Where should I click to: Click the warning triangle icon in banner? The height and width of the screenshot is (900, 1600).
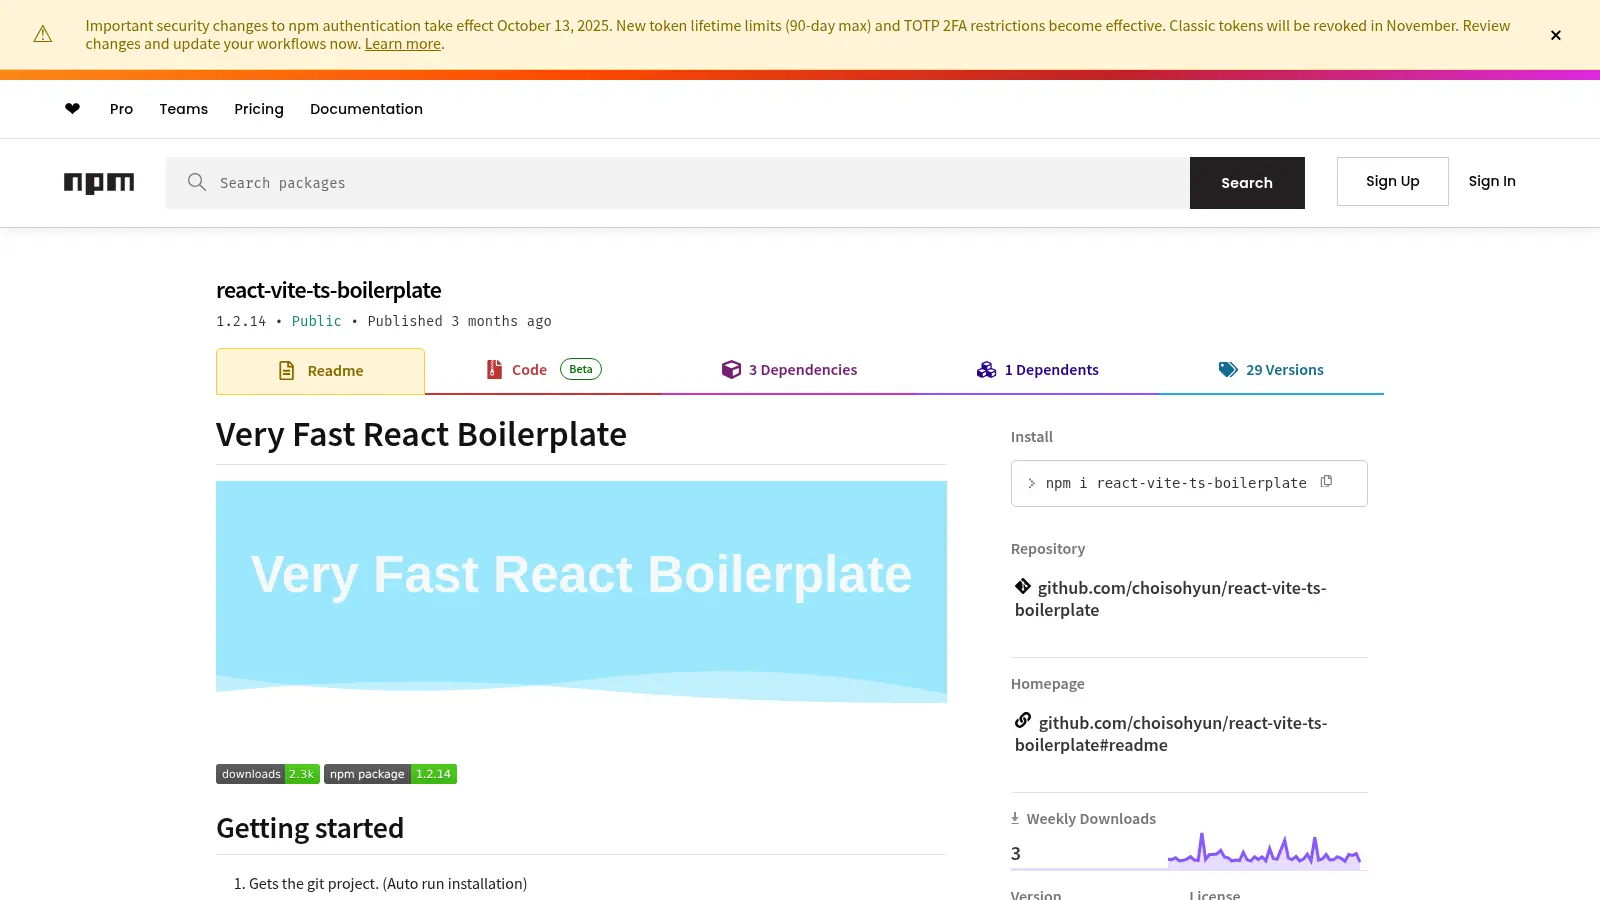pos(43,35)
